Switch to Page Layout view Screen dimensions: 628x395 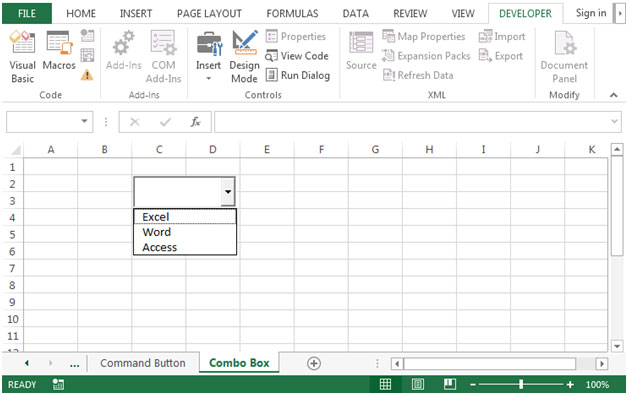(417, 385)
